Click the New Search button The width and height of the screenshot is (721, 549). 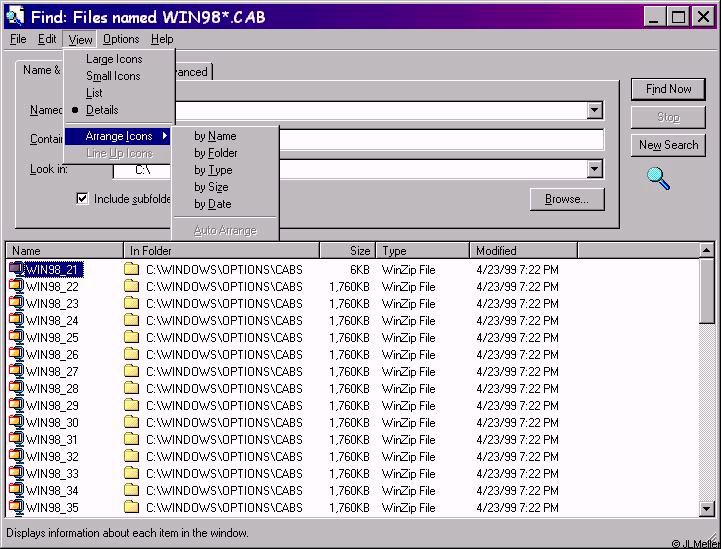point(668,145)
